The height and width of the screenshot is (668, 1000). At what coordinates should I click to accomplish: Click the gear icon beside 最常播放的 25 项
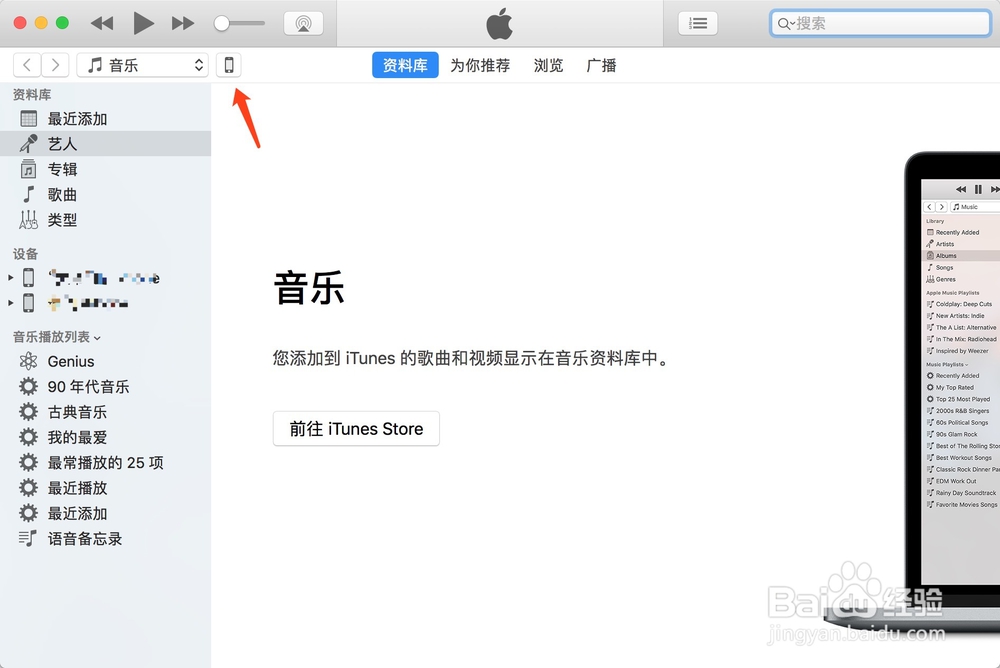[x=28, y=462]
